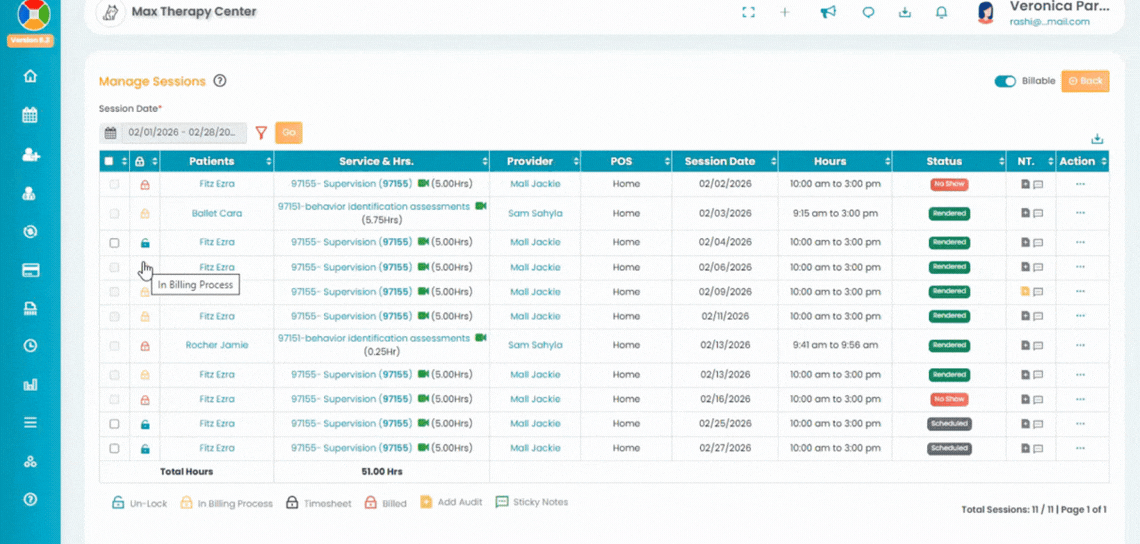Toggle the Billable switch
Image resolution: width=1140 pixels, height=544 pixels.
click(1005, 81)
